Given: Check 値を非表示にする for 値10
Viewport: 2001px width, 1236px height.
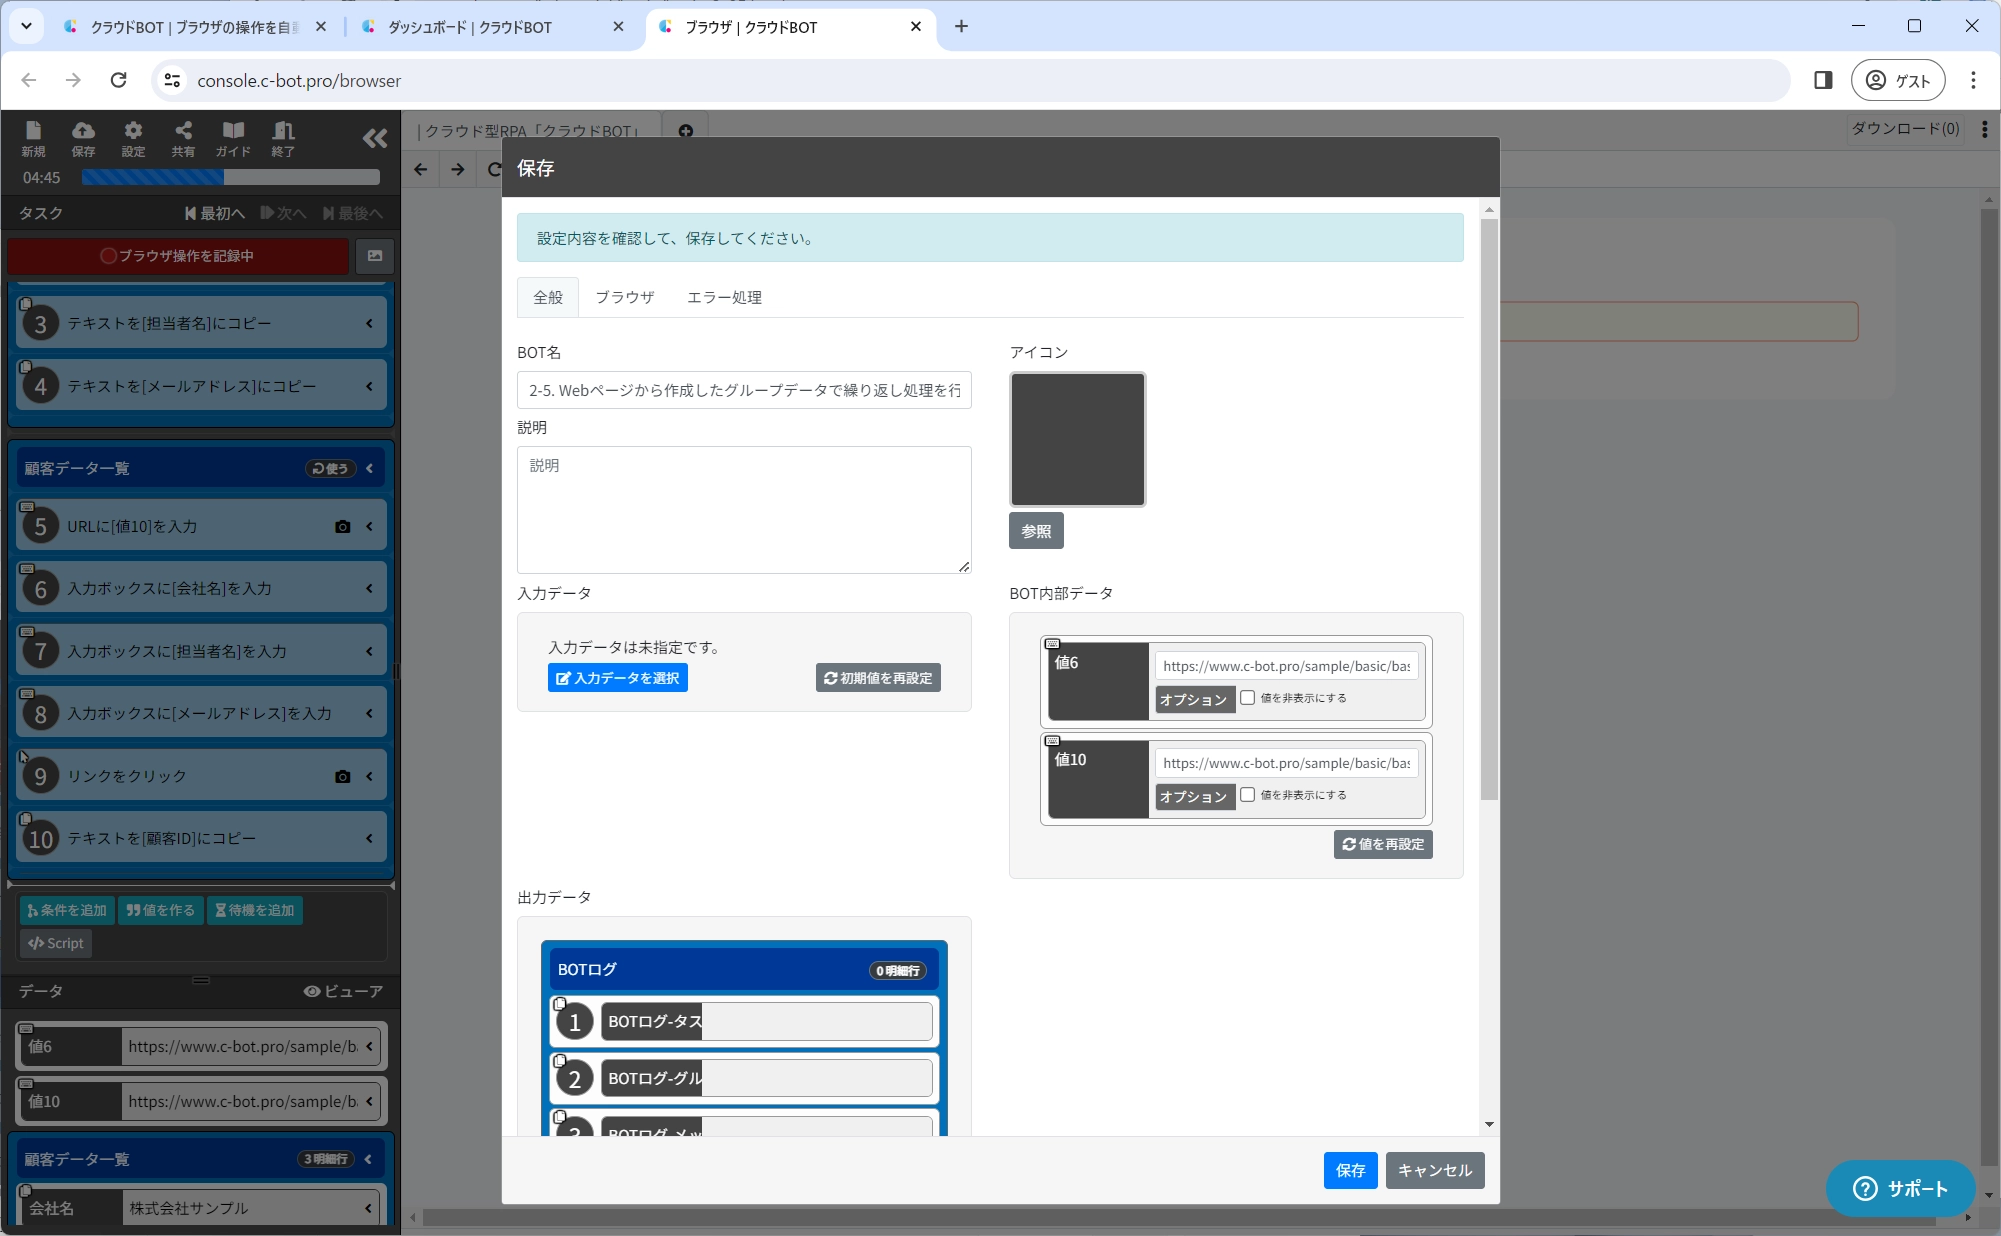Looking at the screenshot, I should [1248, 795].
